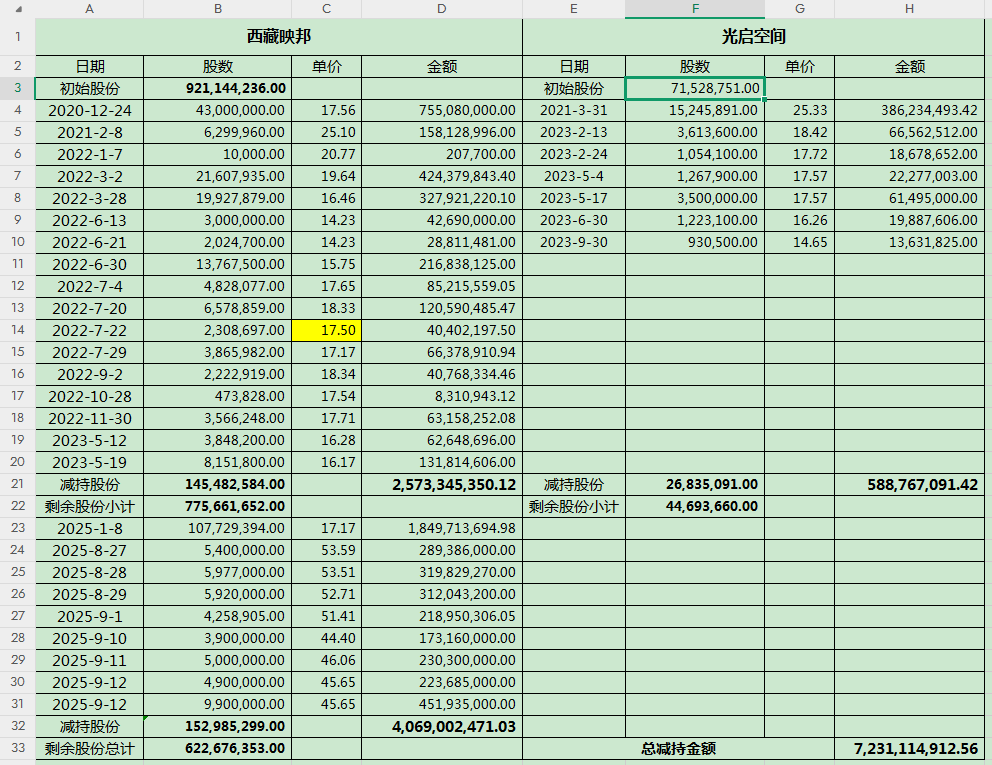The height and width of the screenshot is (765, 992).
Task: Click the merged title cell 光启空间
Action: pyautogui.click(x=753, y=37)
